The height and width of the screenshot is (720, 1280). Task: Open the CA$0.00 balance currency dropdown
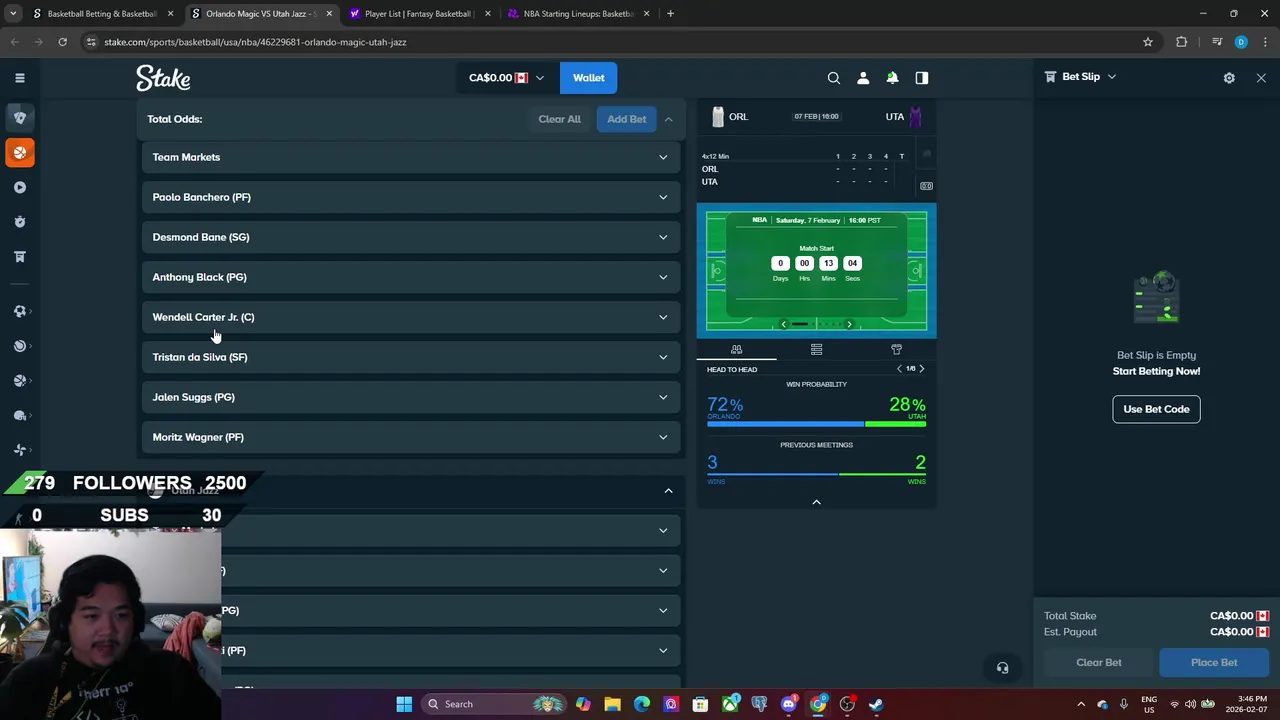[x=506, y=78]
